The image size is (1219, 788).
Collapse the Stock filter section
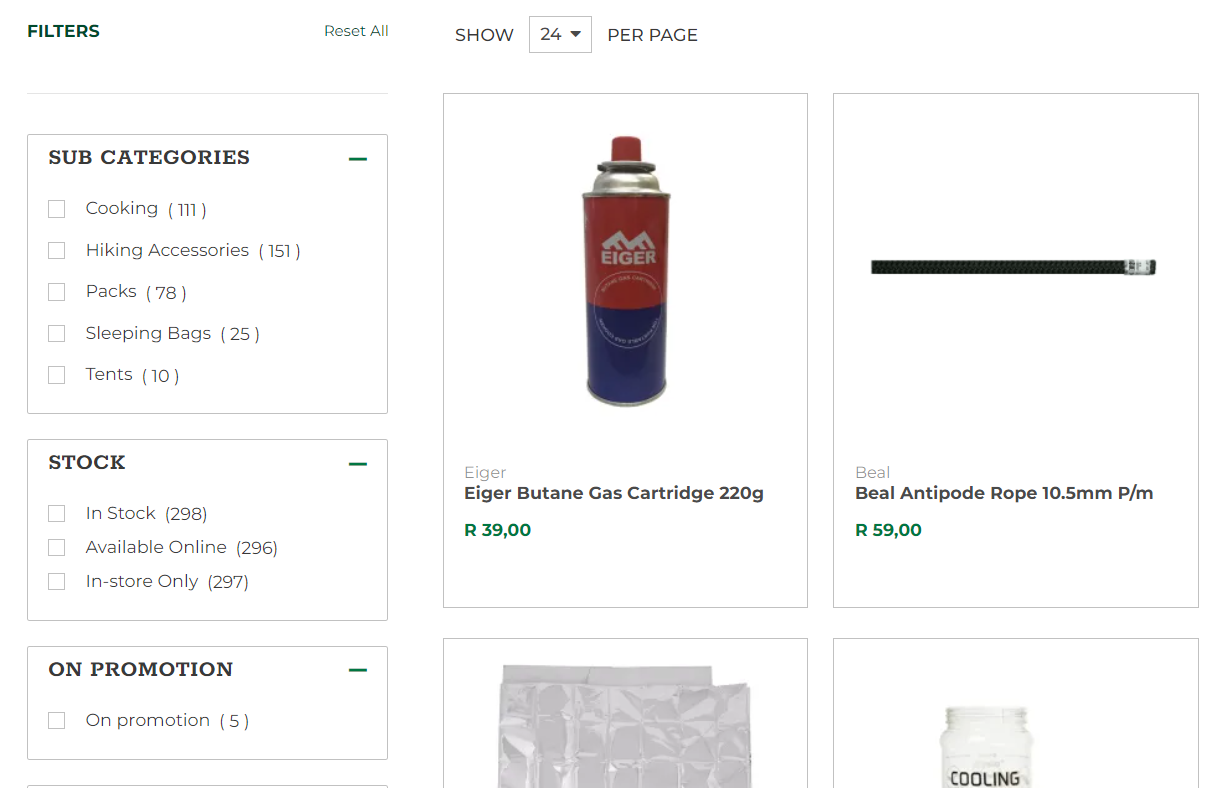pyautogui.click(x=357, y=464)
